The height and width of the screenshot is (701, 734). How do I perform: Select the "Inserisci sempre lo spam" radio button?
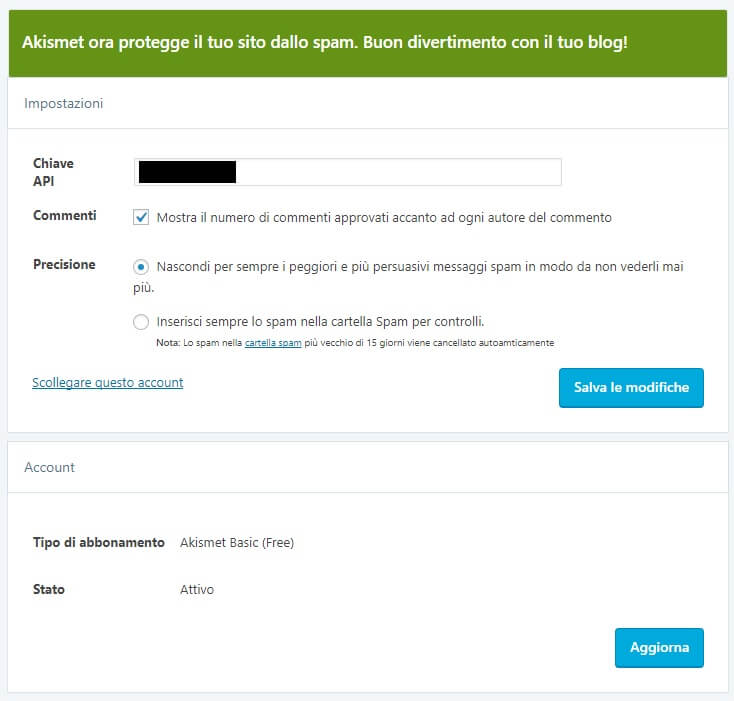pos(142,322)
